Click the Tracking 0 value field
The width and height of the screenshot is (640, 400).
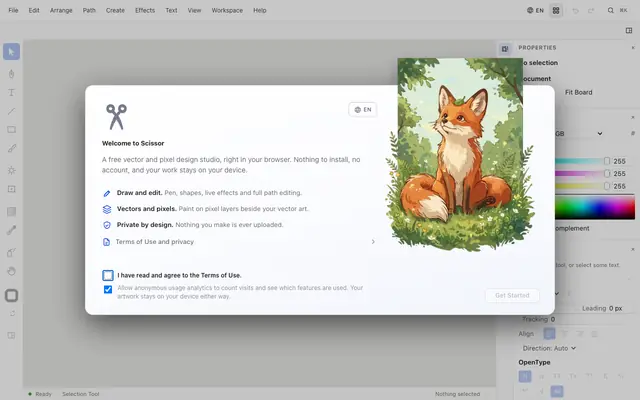(553, 319)
